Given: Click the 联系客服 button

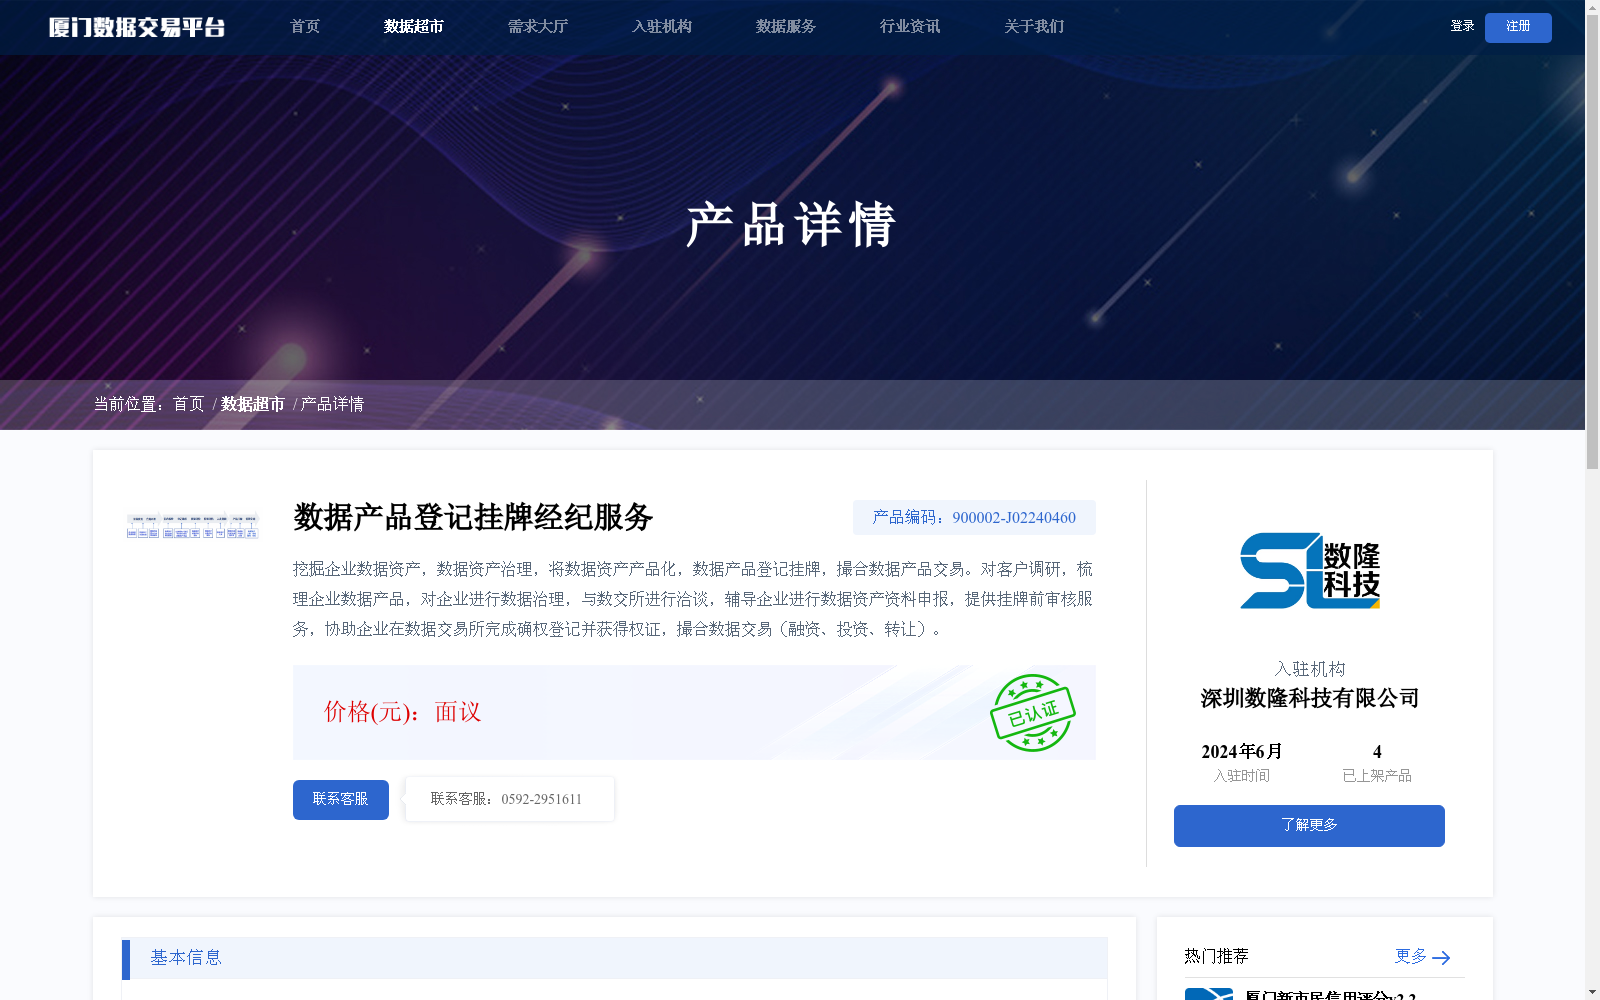Looking at the screenshot, I should (x=341, y=800).
